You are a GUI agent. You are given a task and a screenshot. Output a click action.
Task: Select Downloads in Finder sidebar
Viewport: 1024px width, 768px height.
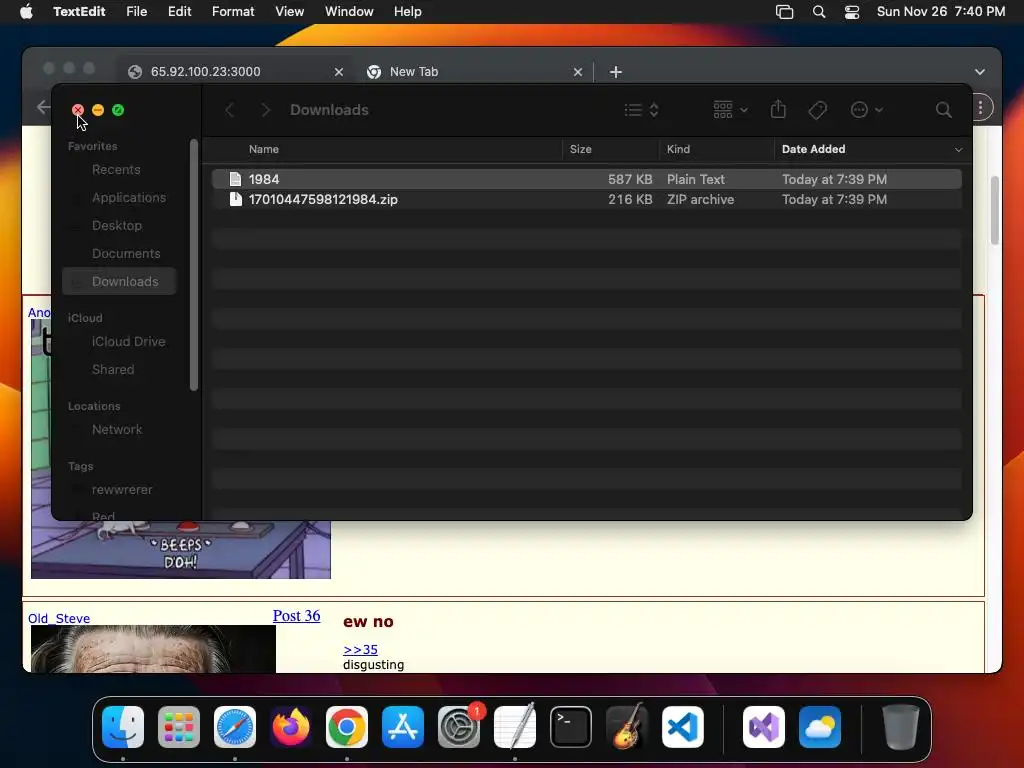pos(120,281)
